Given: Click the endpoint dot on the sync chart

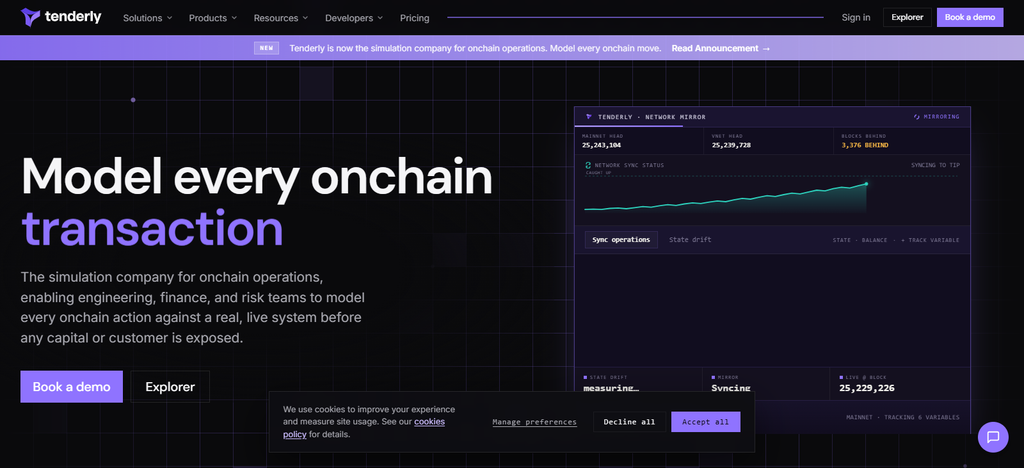Looking at the screenshot, I should coord(867,184).
